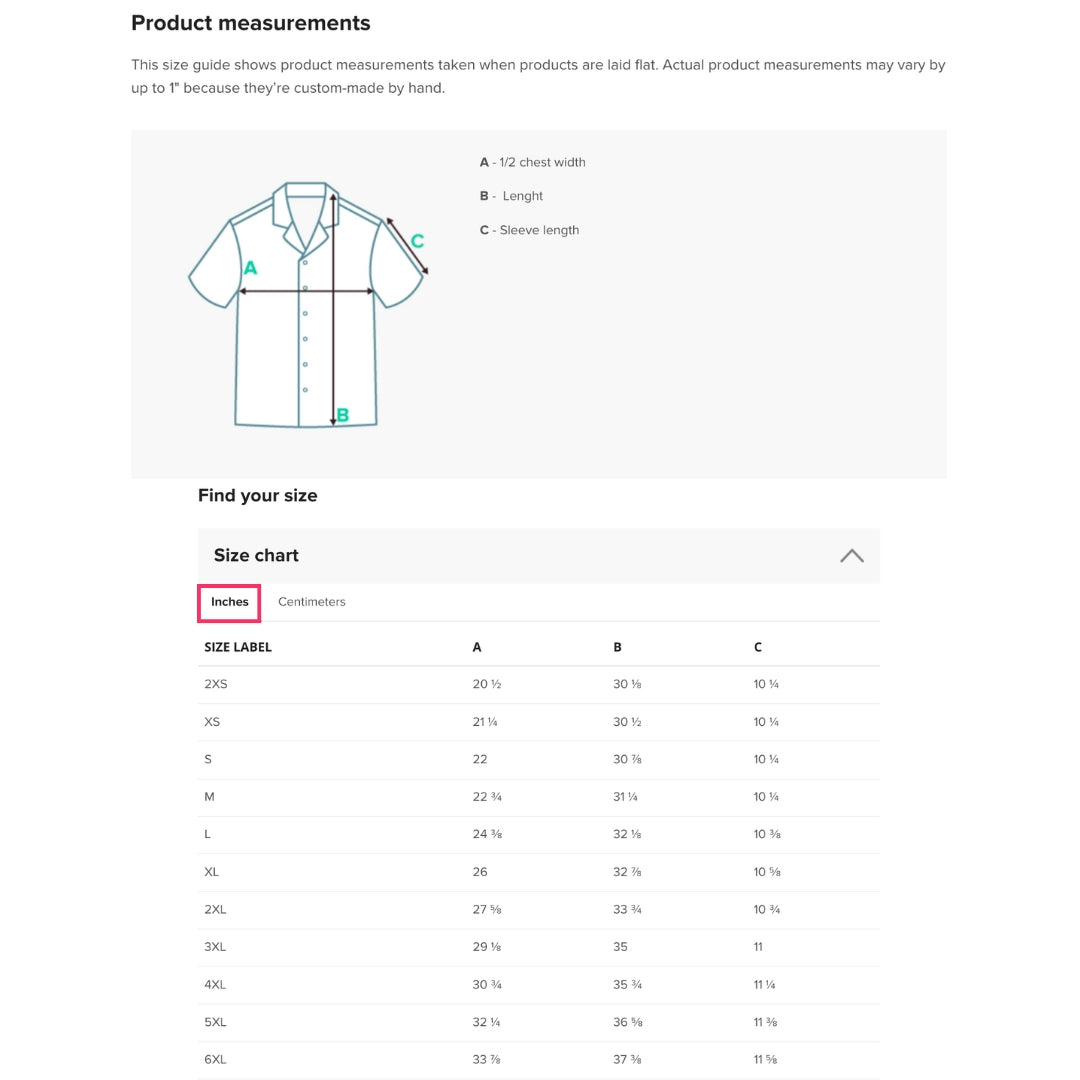The width and height of the screenshot is (1080, 1080).
Task: Click the '1/2 chest width' legend text
Action: click(x=541, y=162)
